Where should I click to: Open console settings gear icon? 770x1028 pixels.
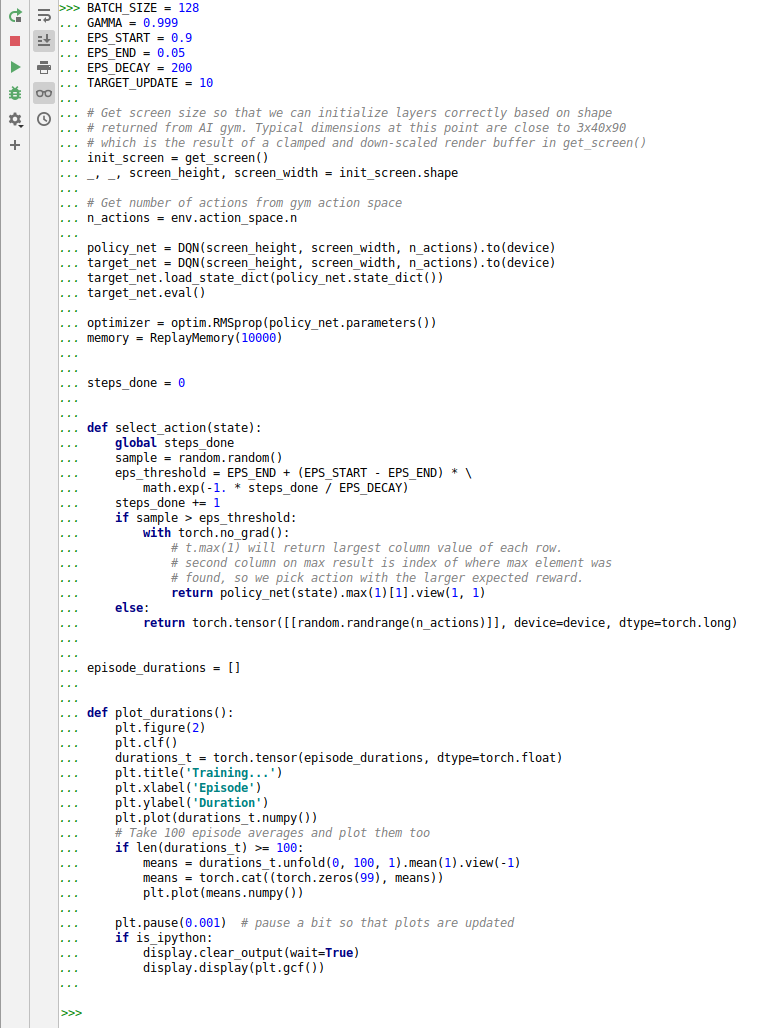coord(15,119)
